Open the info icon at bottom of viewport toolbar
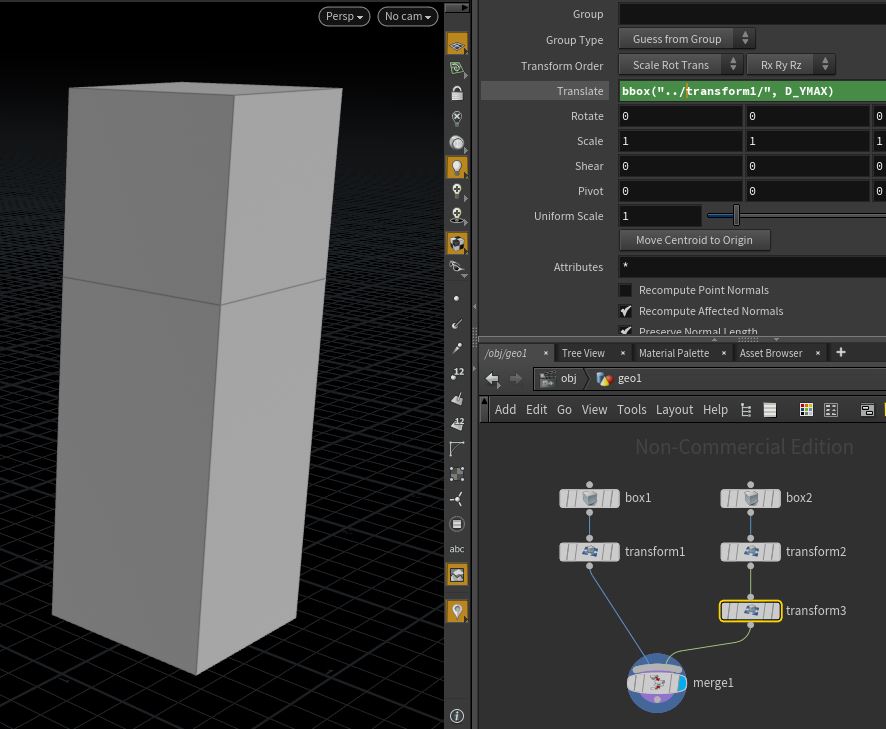The image size is (886, 729). [457, 716]
